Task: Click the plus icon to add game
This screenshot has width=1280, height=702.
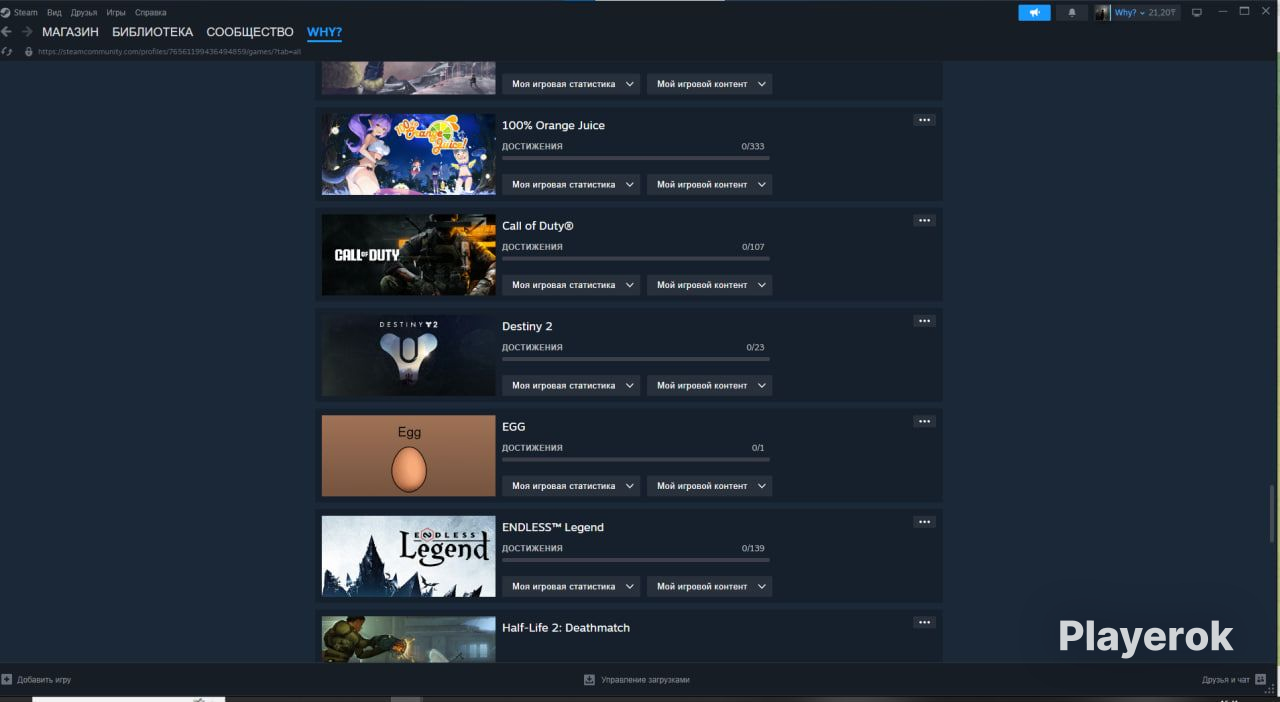Action: click(x=7, y=679)
